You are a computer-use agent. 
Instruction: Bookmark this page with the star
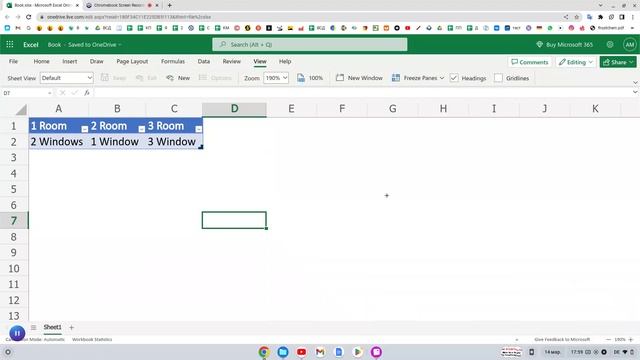click(x=577, y=17)
